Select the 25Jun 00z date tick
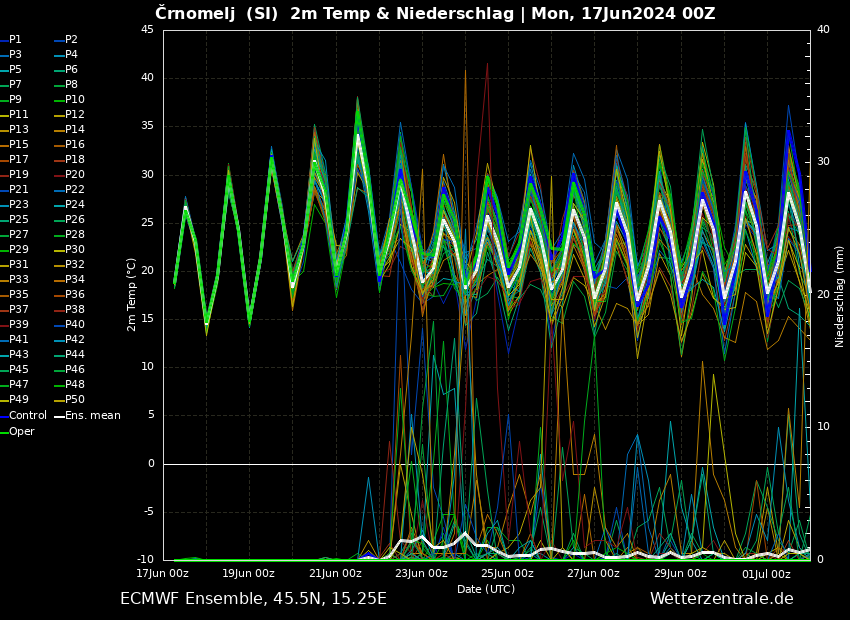The image size is (850, 620). tap(507, 574)
